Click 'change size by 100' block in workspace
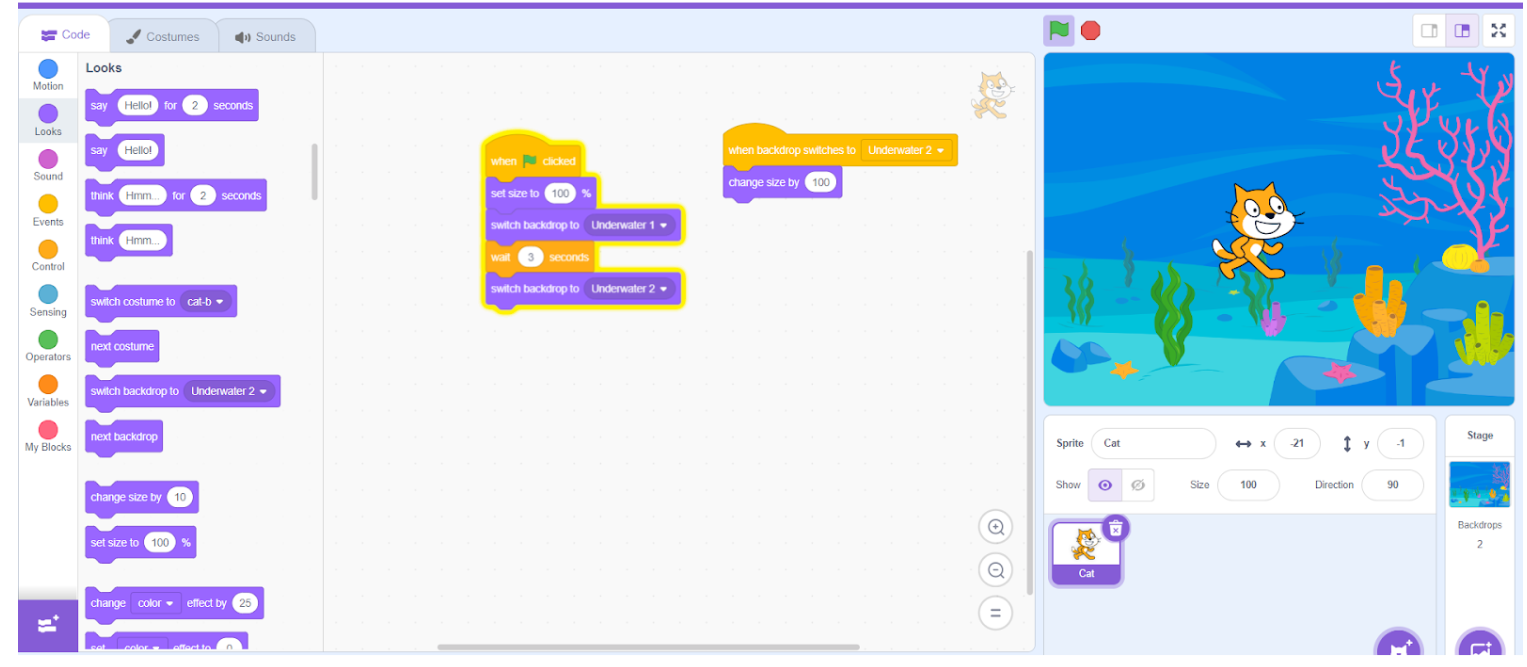 (x=782, y=182)
